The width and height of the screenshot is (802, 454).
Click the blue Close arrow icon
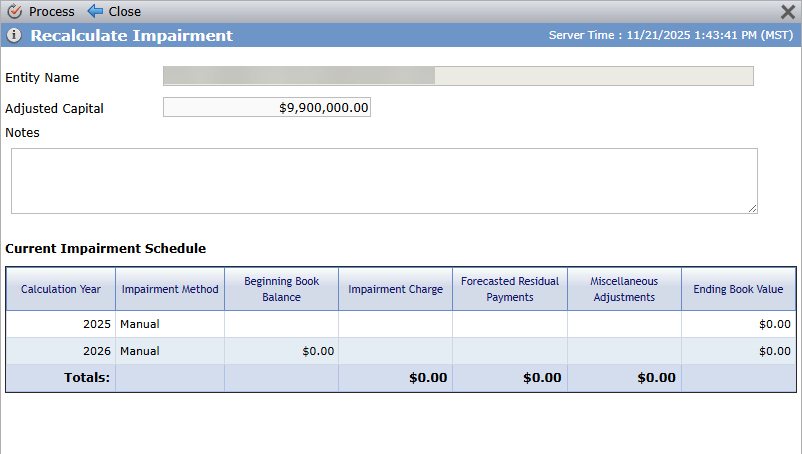coord(95,11)
